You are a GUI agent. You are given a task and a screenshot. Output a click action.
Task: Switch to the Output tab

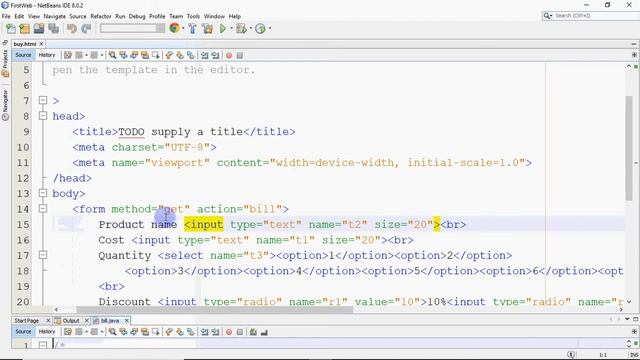pyautogui.click(x=71, y=321)
